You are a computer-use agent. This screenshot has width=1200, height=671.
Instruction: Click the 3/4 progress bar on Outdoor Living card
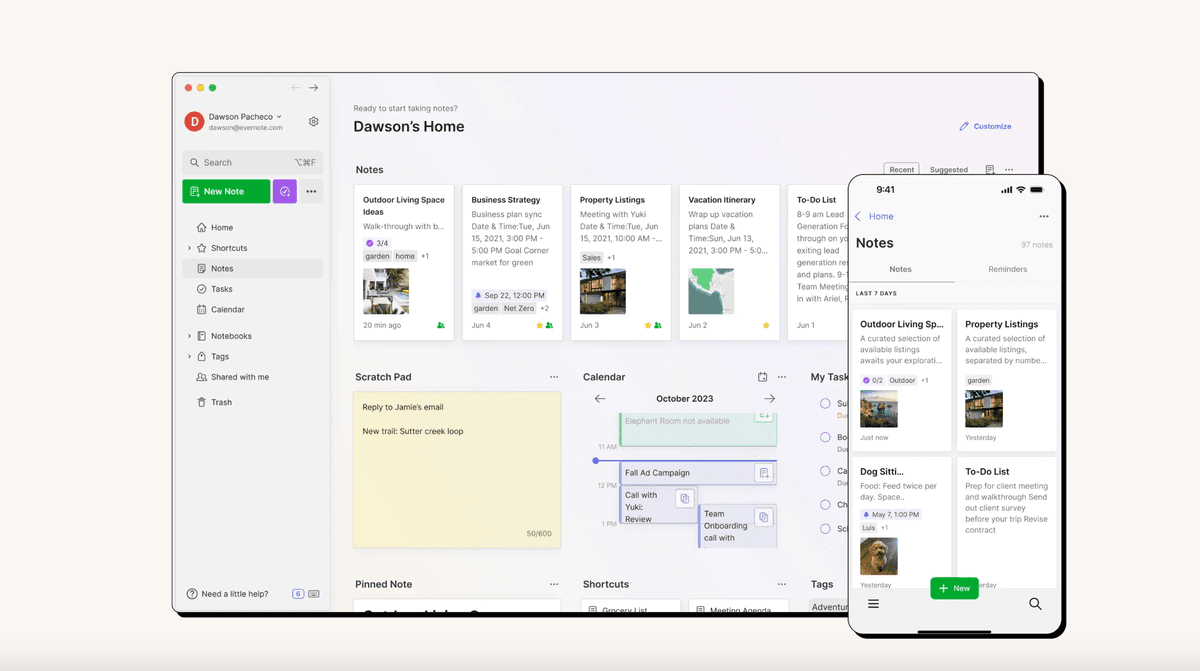378,241
